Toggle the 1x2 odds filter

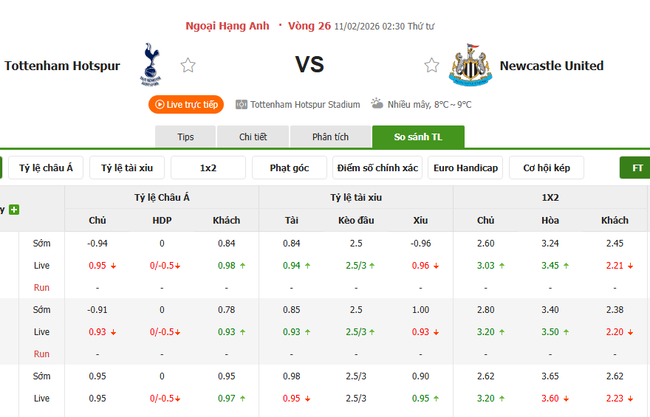(208, 168)
